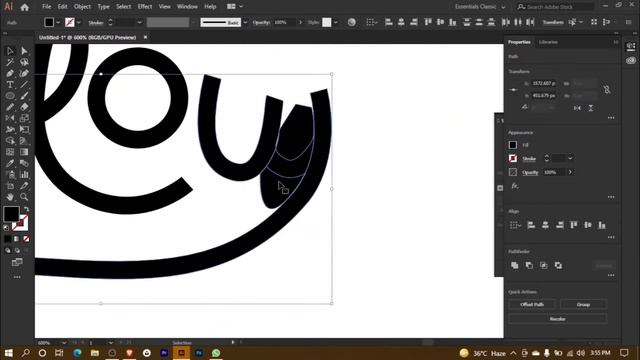Click the Fill swatch in Appearance section
This screenshot has width=640, height=360.
click(513, 145)
